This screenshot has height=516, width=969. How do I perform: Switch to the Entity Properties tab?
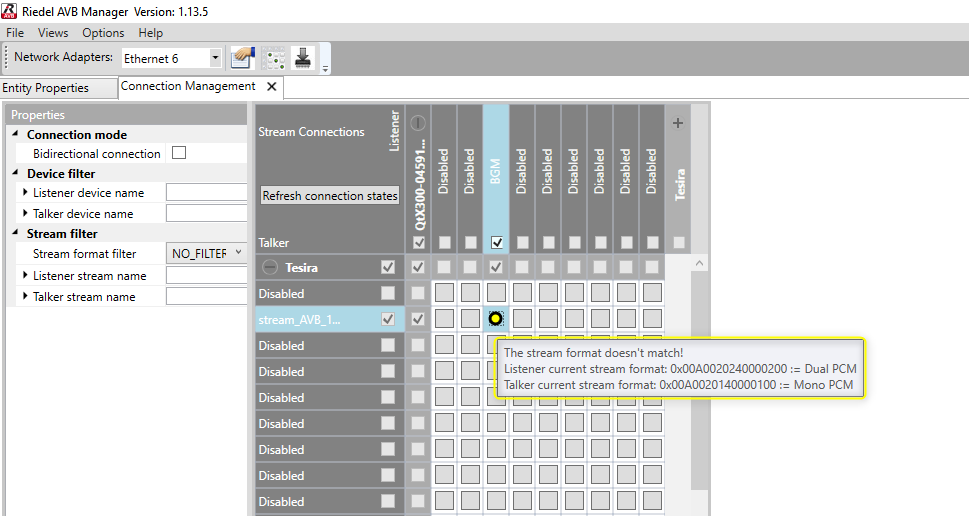(x=58, y=88)
